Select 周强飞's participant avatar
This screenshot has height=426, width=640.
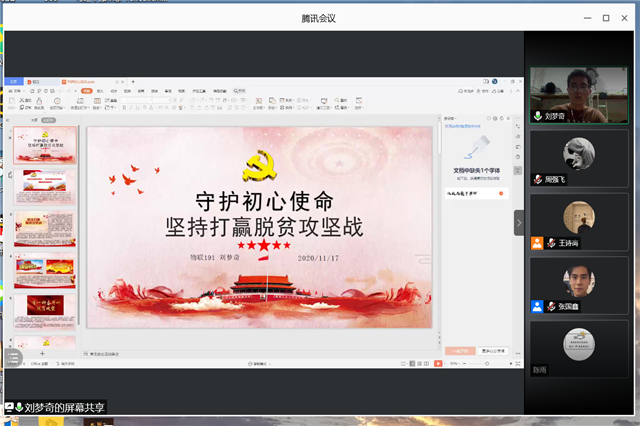[578, 154]
